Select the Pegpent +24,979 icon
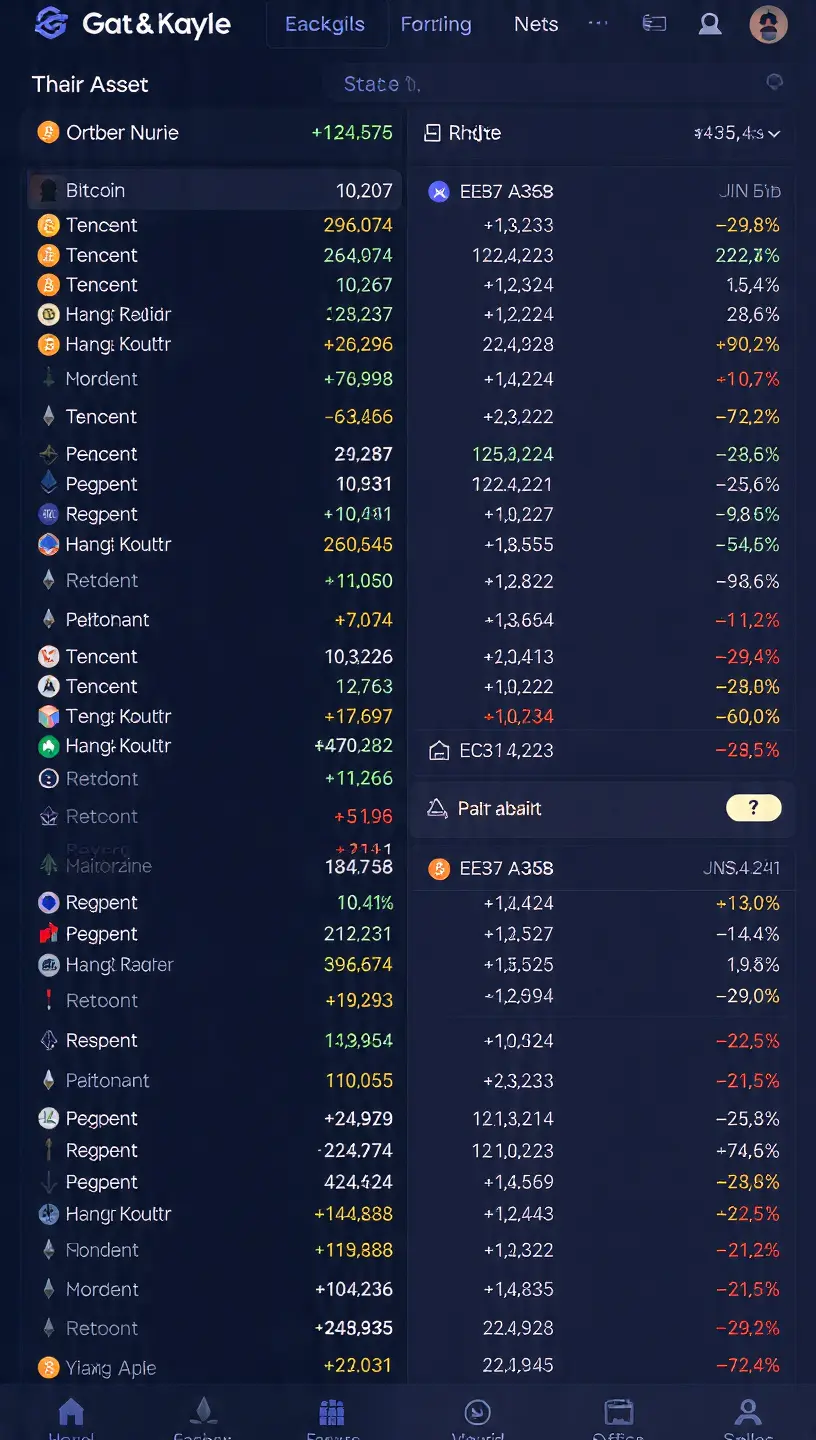 click(48, 1118)
